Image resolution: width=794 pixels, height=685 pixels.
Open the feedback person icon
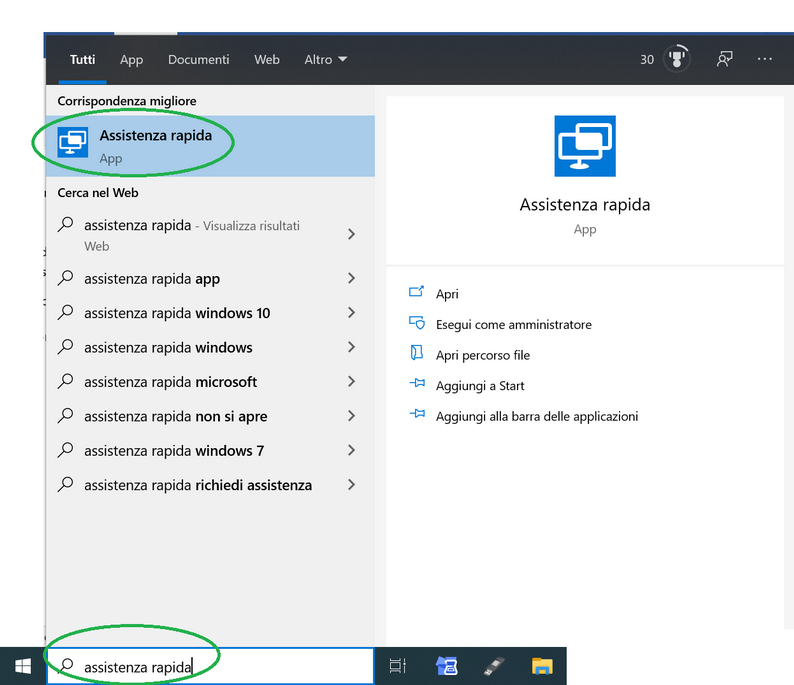coord(725,59)
